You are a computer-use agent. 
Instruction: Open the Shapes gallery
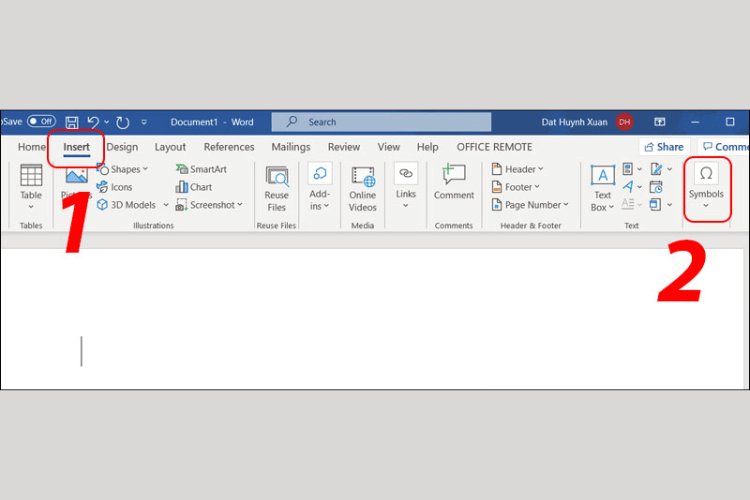tap(122, 169)
